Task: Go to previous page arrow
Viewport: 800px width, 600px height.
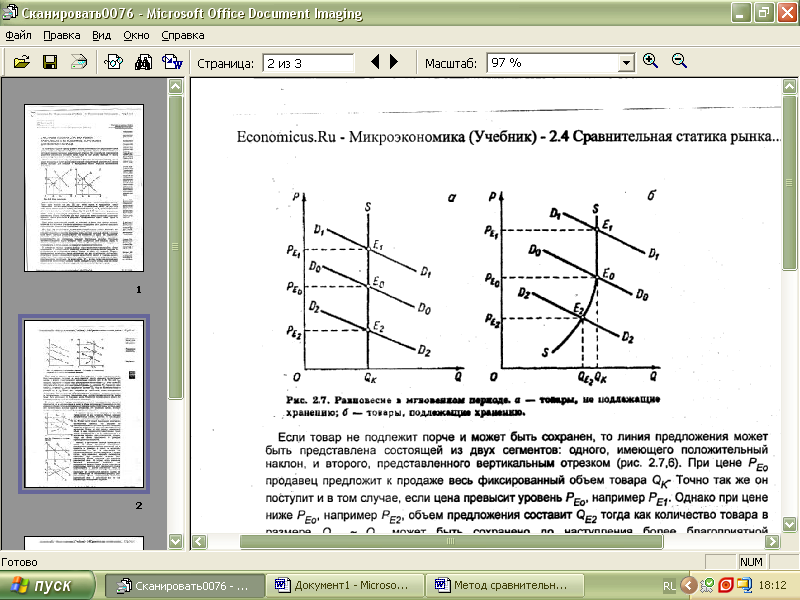Action: [376, 62]
